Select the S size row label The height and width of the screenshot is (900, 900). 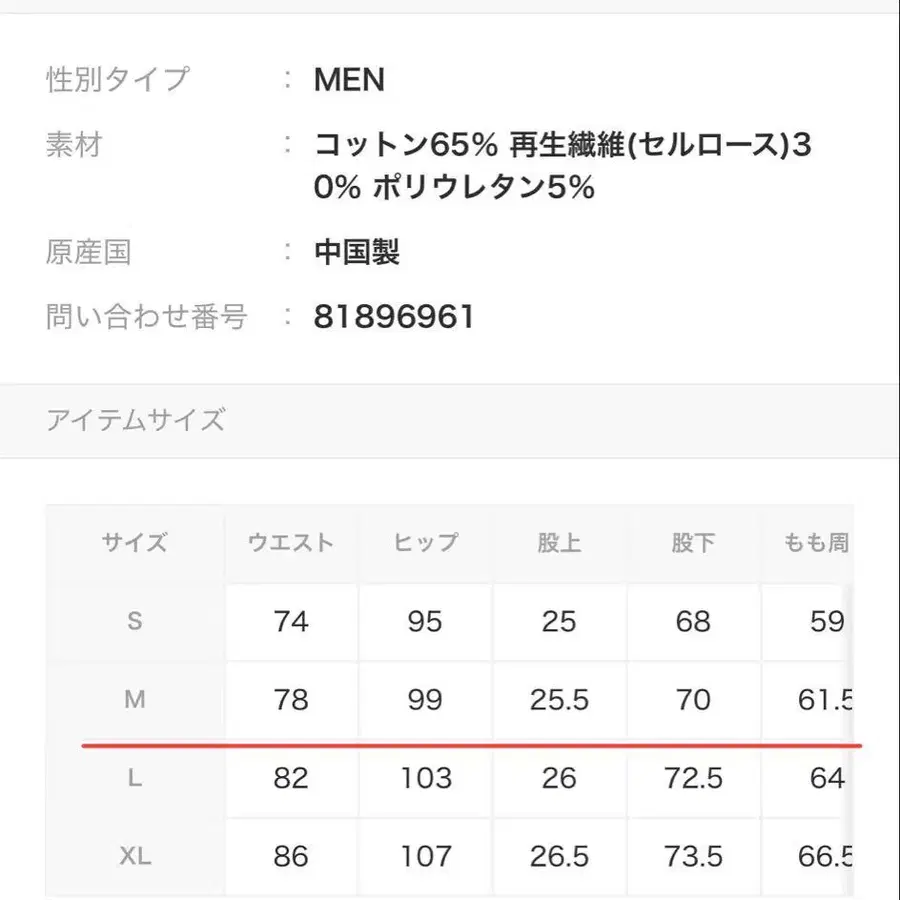pyautogui.click(x=135, y=621)
